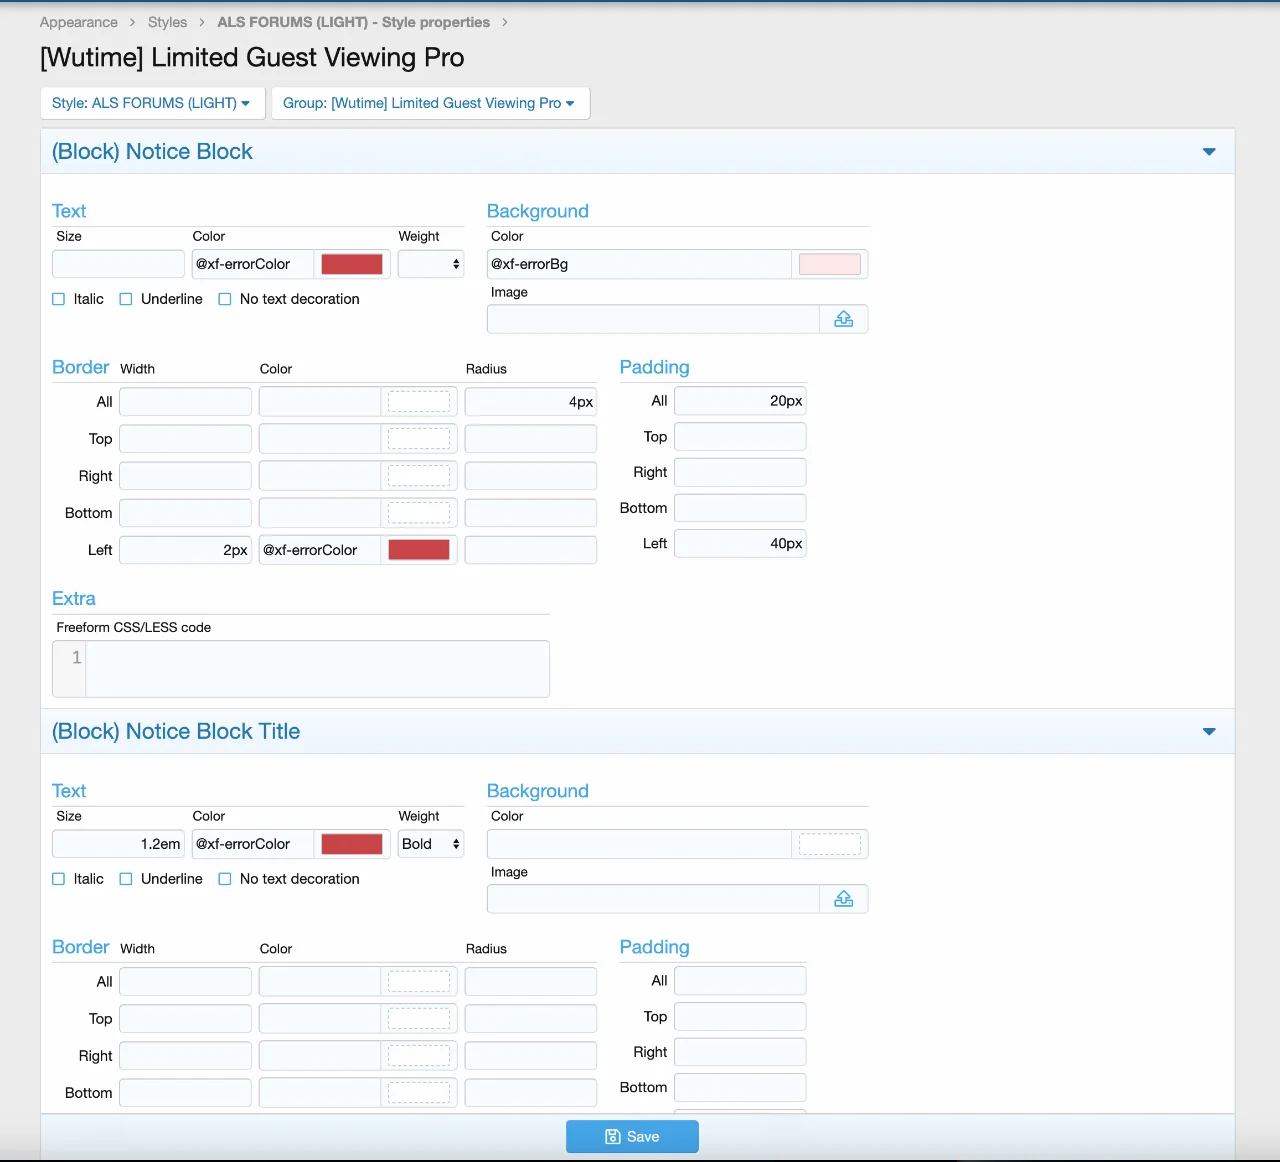The width and height of the screenshot is (1280, 1162).
Task: Collapse the (Block) Notice Block Title section arrow
Action: tap(1209, 732)
